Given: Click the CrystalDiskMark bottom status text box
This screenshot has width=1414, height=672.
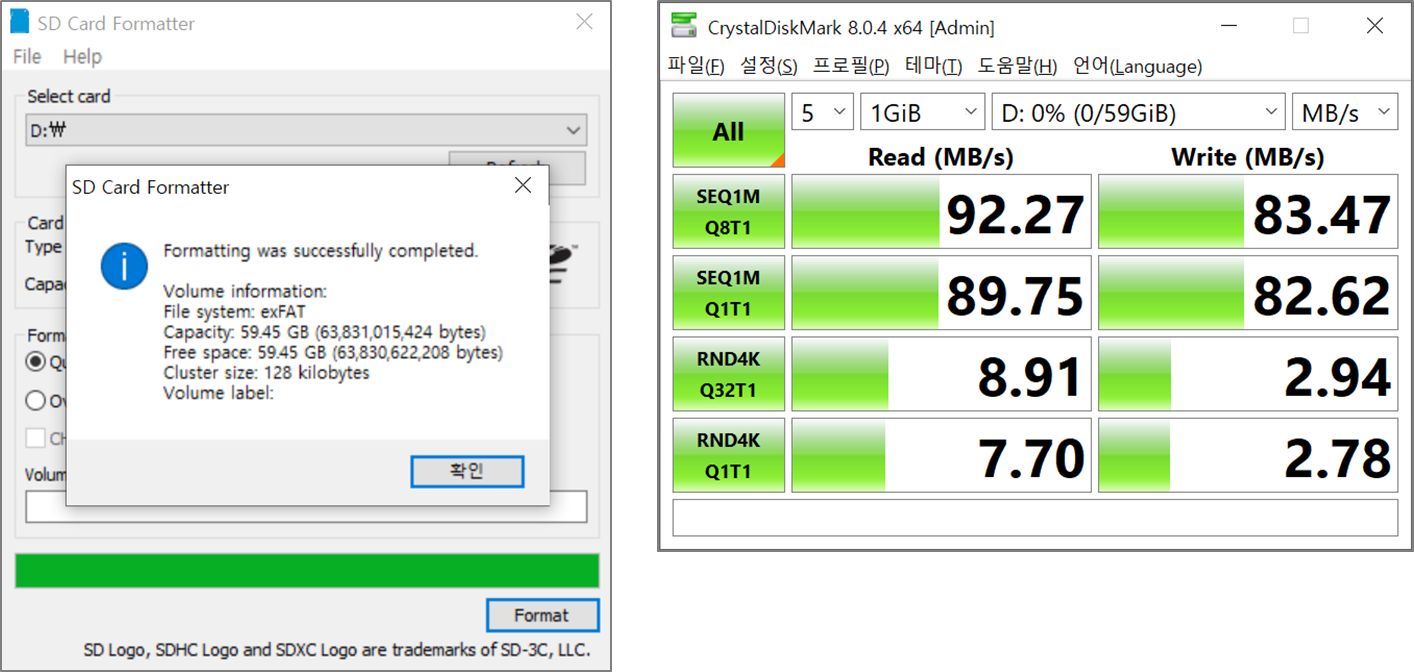Looking at the screenshot, I should pos(1035,517).
